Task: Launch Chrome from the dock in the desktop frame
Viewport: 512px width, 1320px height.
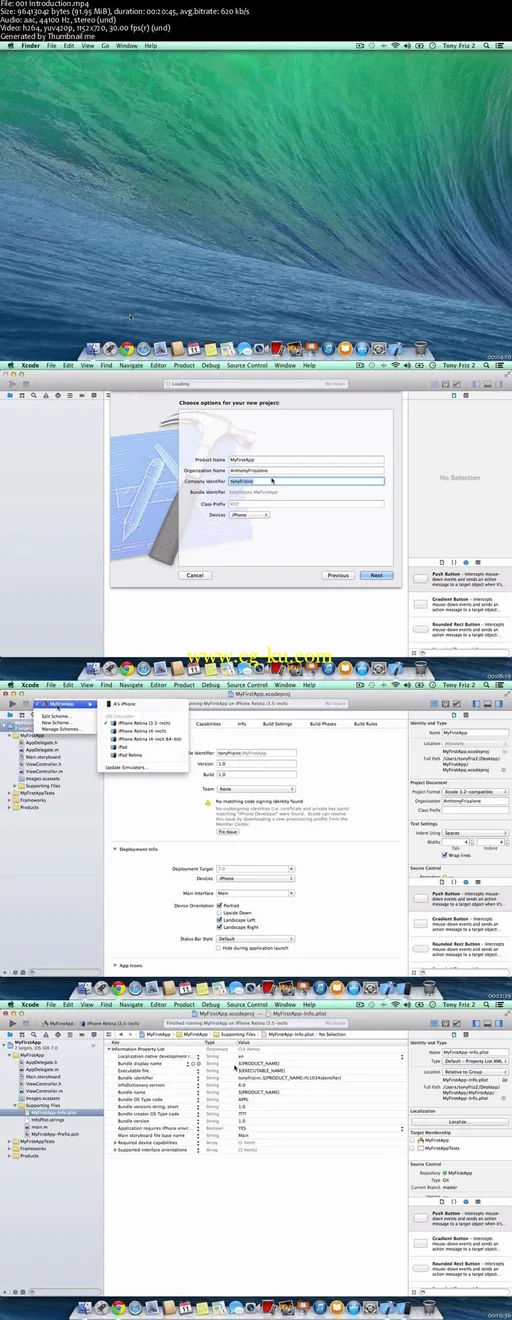Action: [127, 349]
